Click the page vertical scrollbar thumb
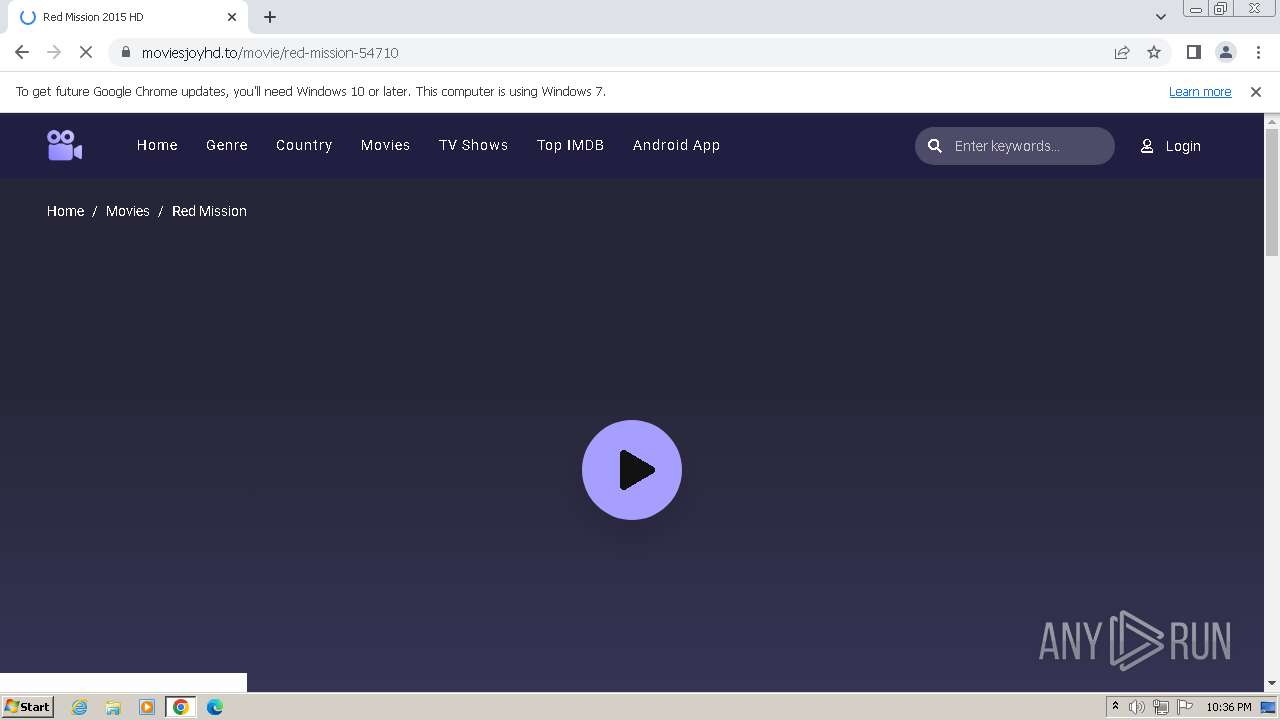1280x720 pixels. (x=1272, y=192)
